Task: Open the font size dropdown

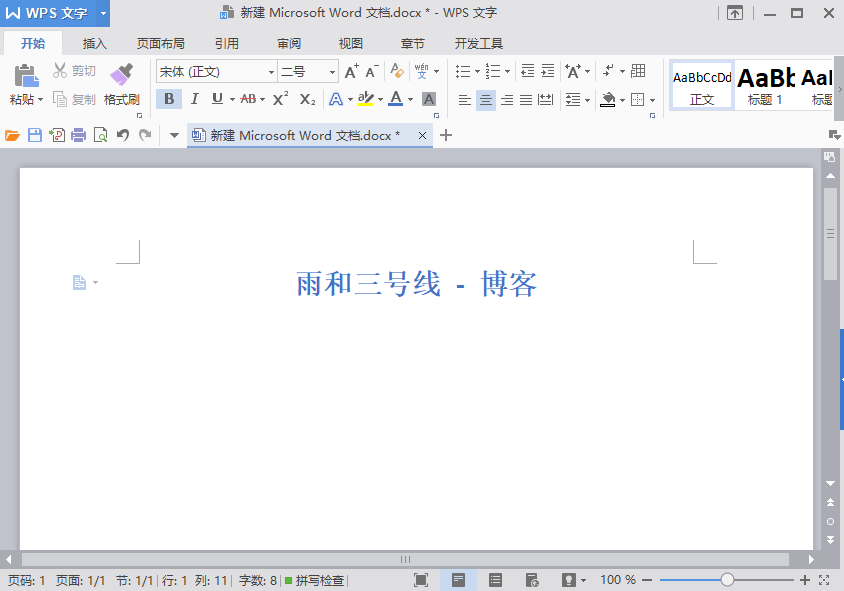Action: point(332,72)
